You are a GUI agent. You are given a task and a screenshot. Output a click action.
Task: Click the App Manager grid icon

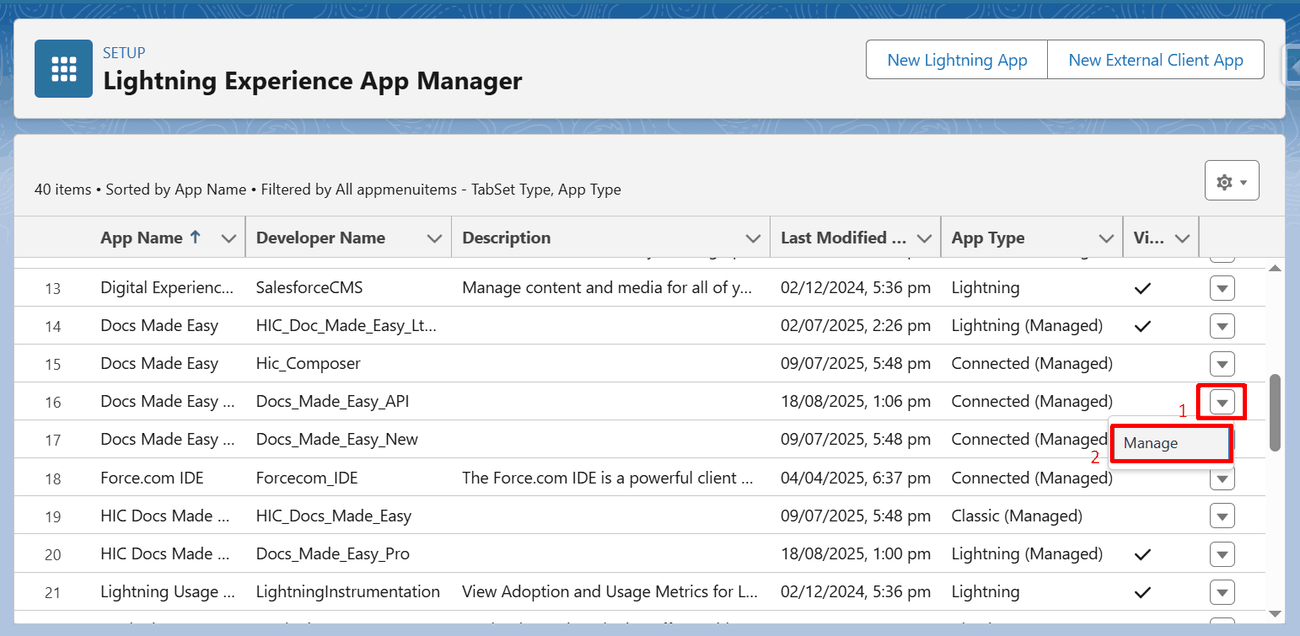64,69
